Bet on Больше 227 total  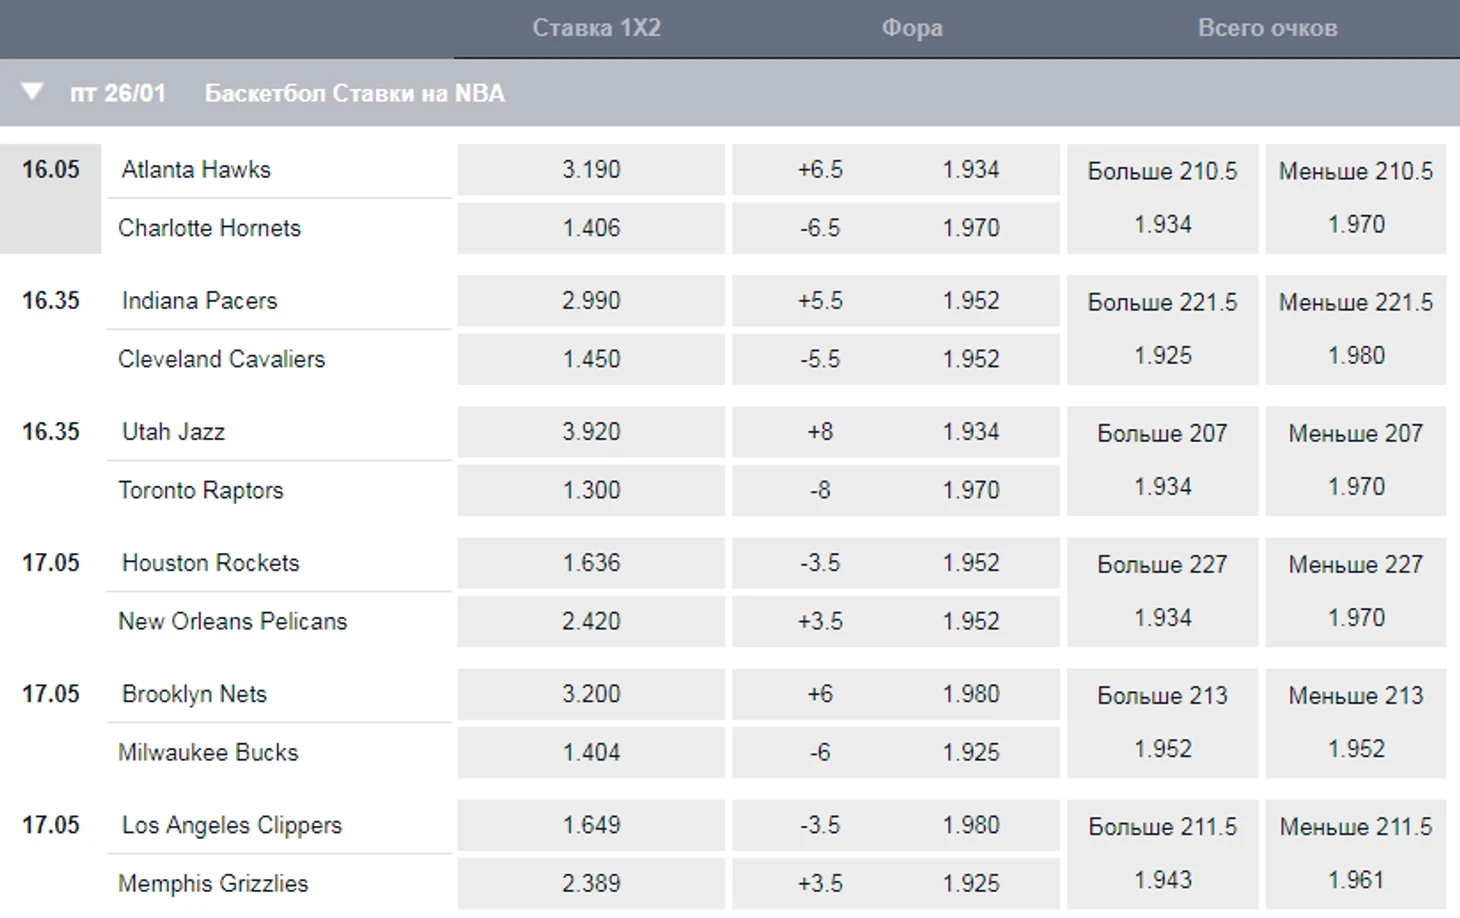[1162, 591]
